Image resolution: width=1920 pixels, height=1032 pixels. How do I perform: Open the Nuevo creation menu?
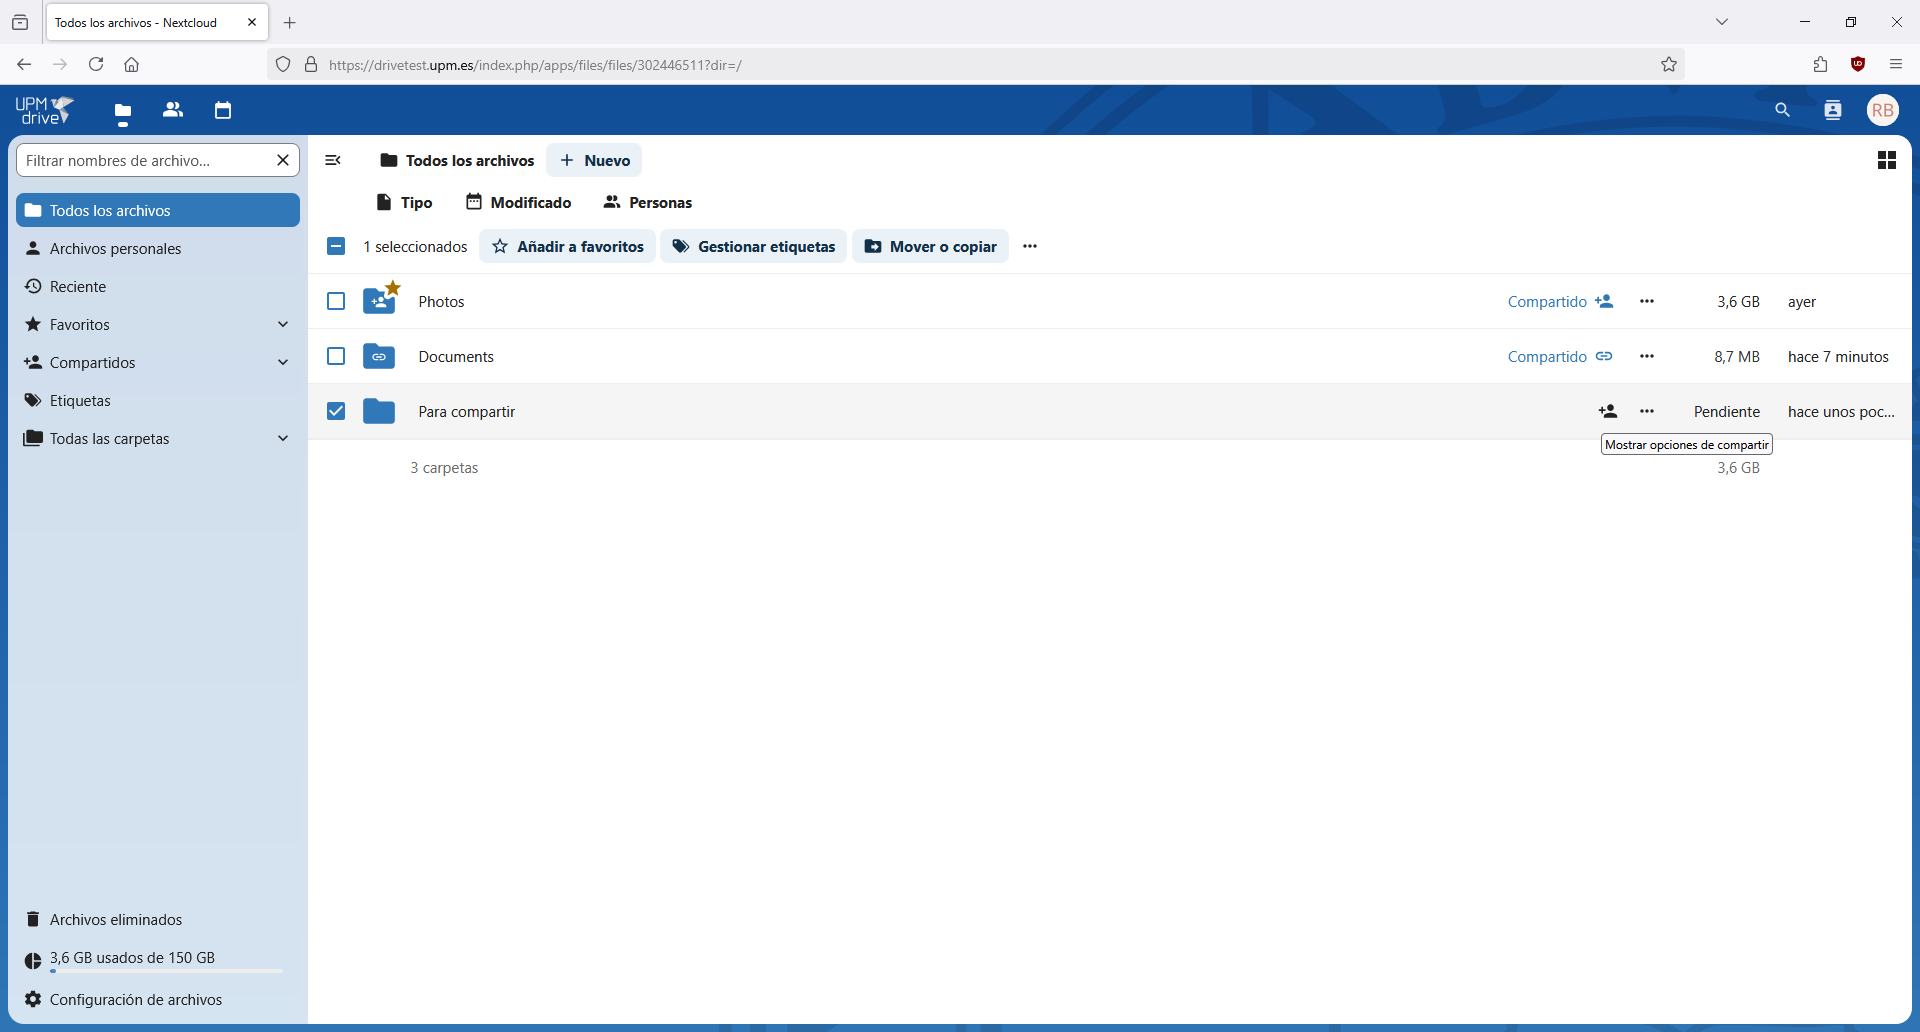pos(595,160)
